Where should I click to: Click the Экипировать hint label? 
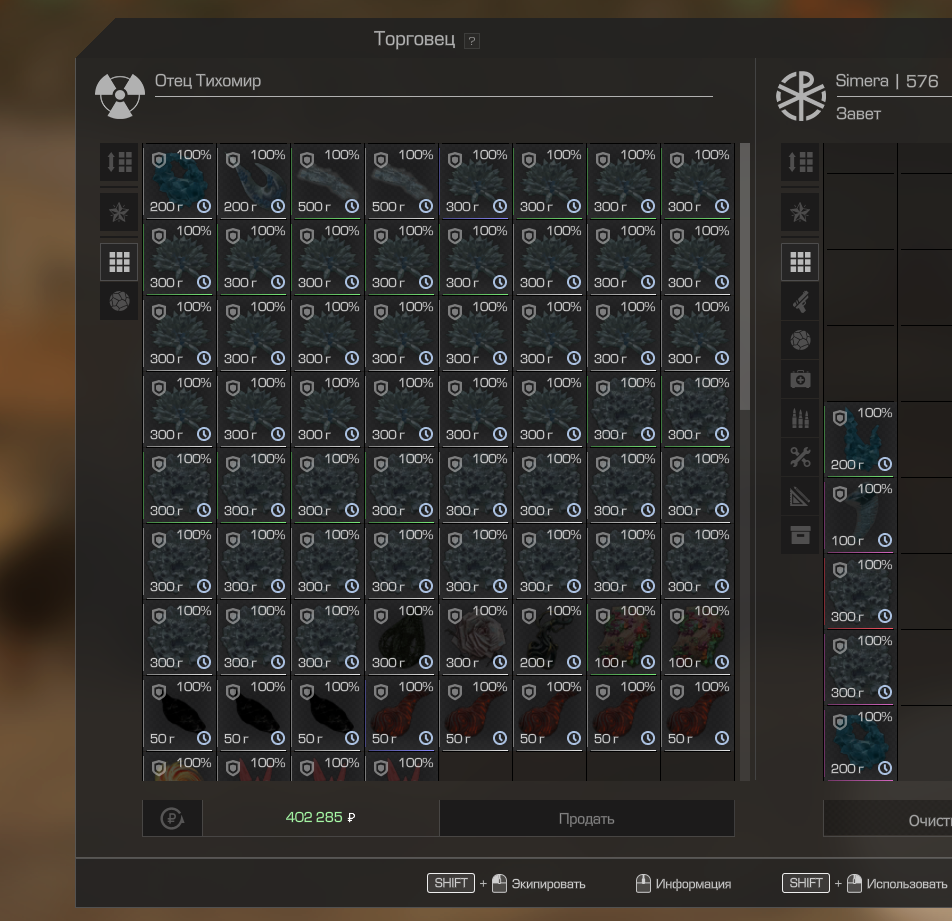pos(548,884)
